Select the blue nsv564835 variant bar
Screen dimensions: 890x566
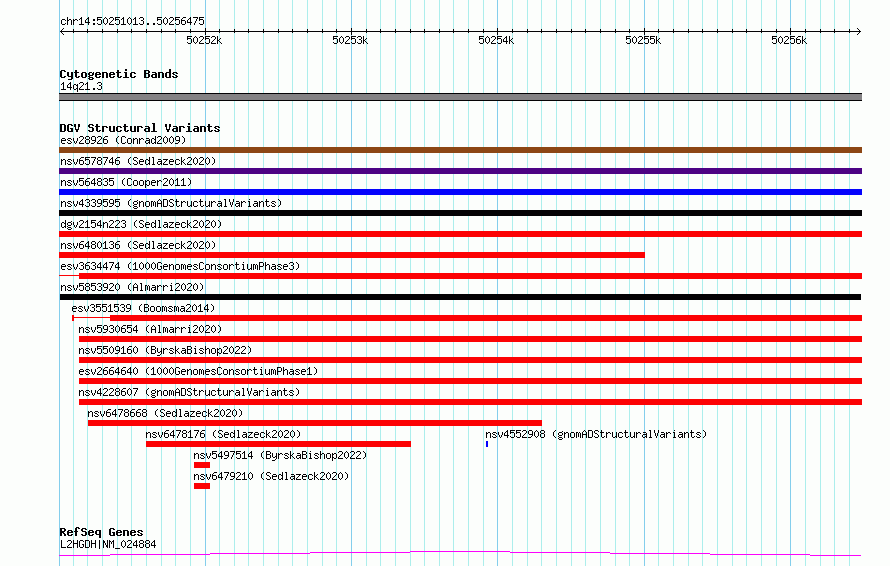[x=460, y=192]
